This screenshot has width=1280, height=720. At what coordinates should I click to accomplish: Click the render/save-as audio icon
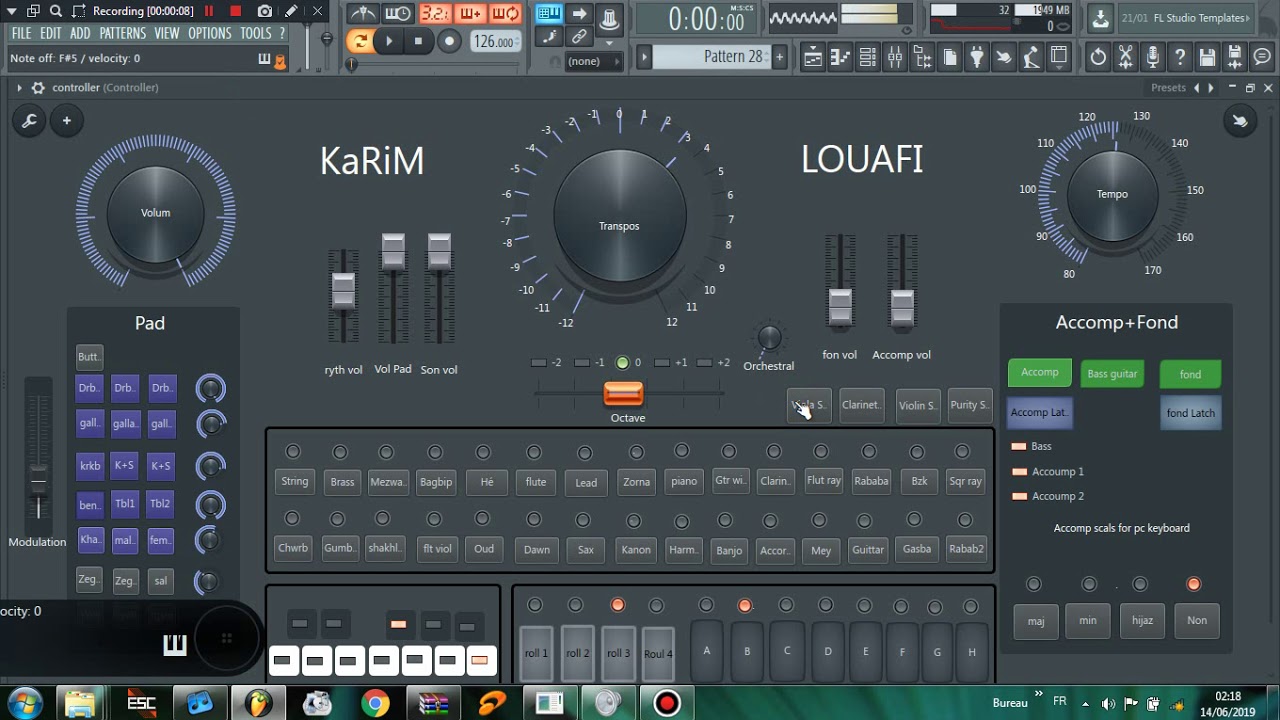(x=1235, y=57)
